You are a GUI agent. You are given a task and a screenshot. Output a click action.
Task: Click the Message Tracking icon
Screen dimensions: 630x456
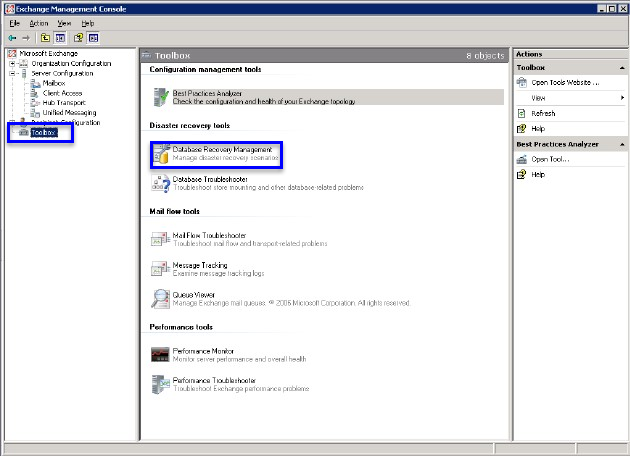coord(160,269)
